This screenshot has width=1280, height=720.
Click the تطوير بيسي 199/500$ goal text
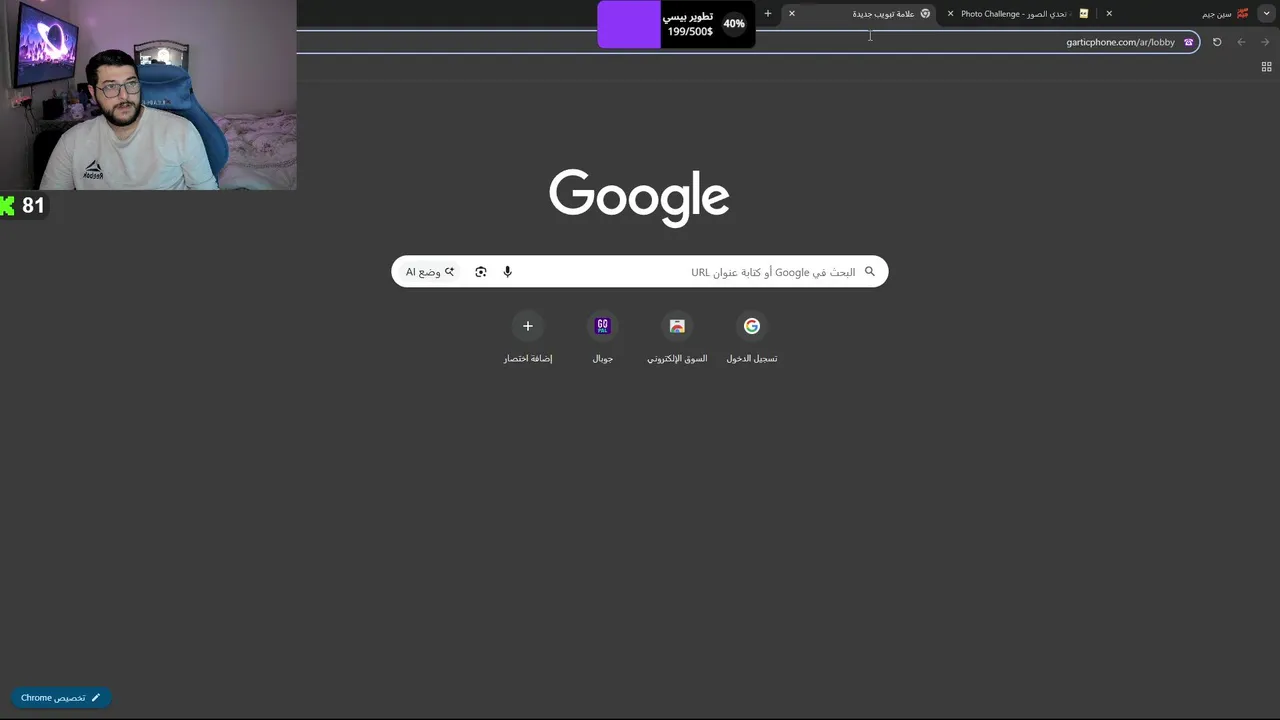[689, 24]
